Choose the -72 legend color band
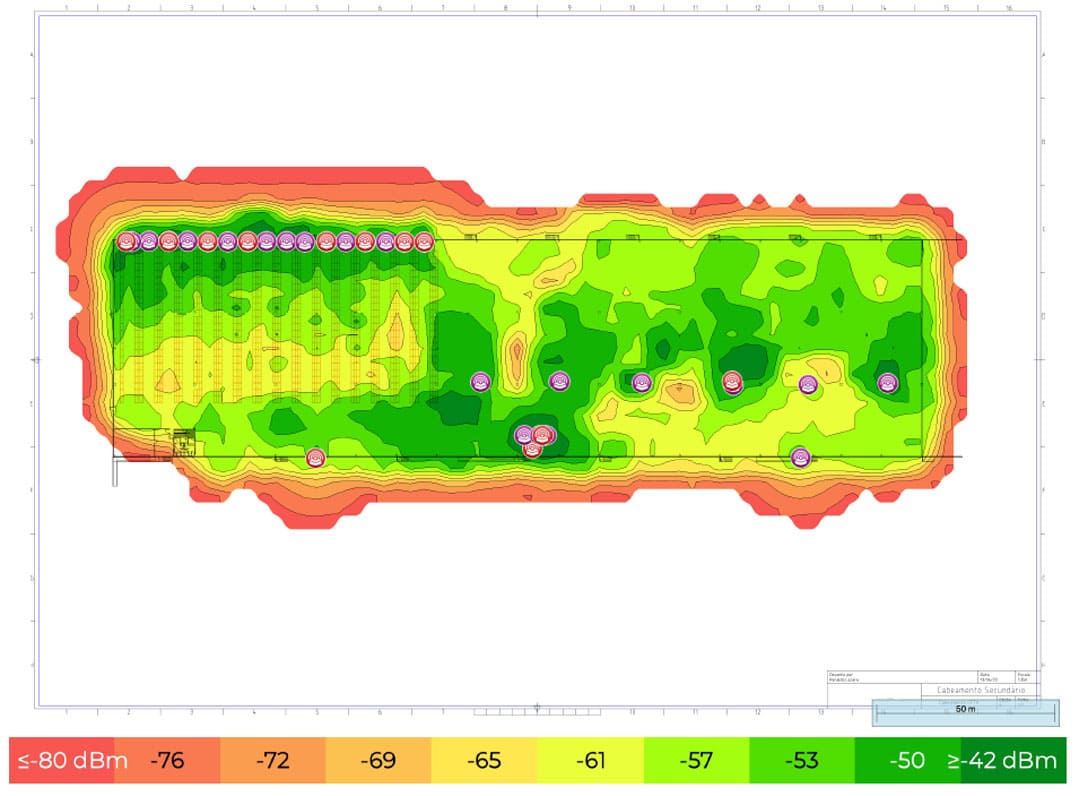 pos(273,760)
